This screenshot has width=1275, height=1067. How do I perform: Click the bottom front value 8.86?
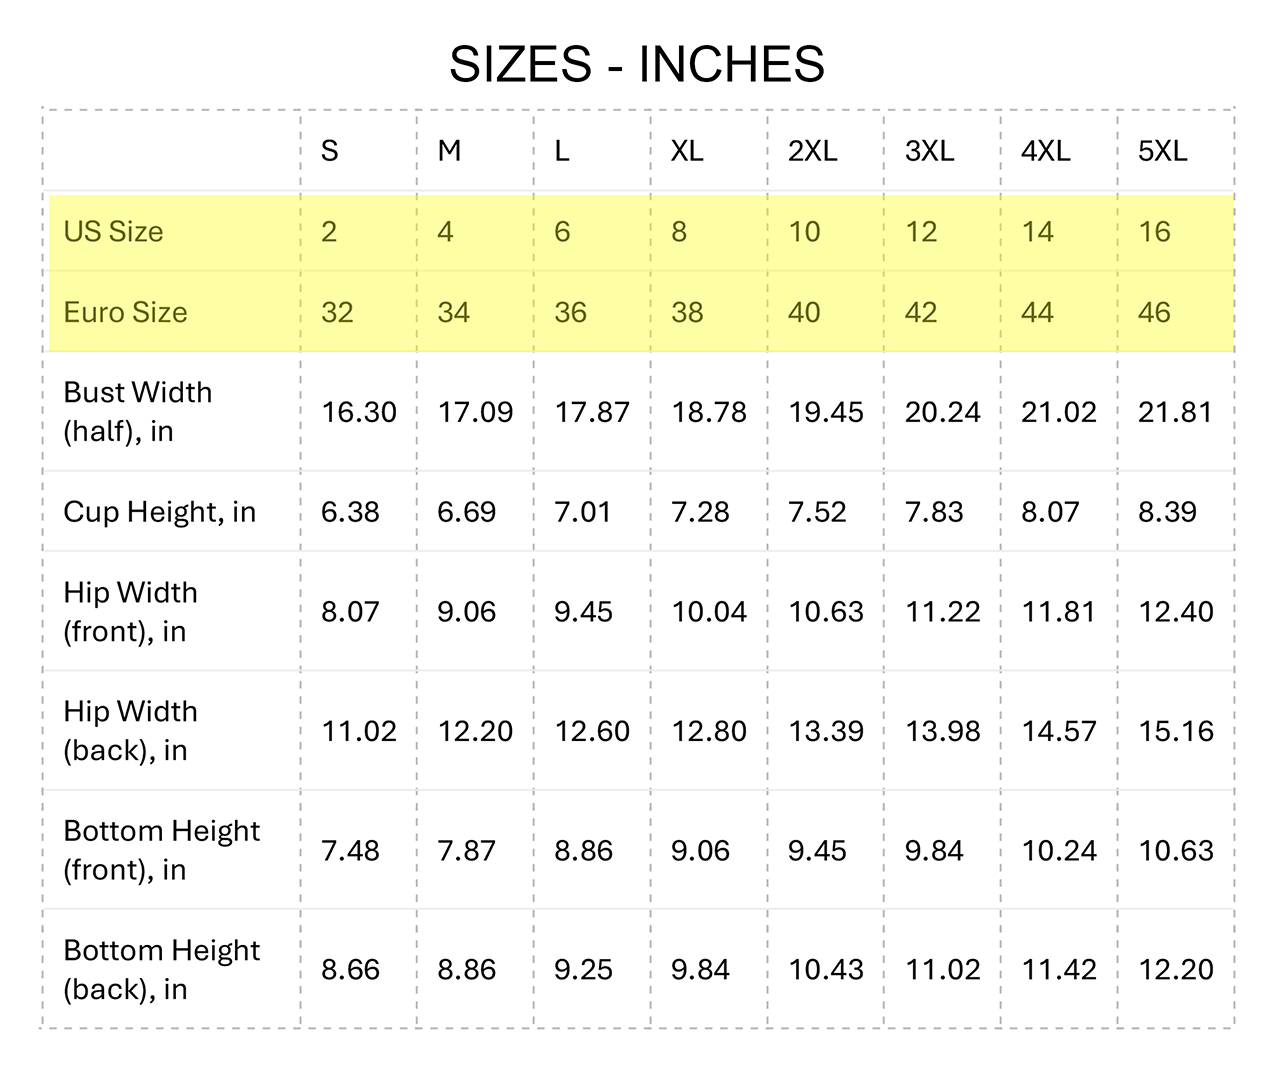(583, 851)
